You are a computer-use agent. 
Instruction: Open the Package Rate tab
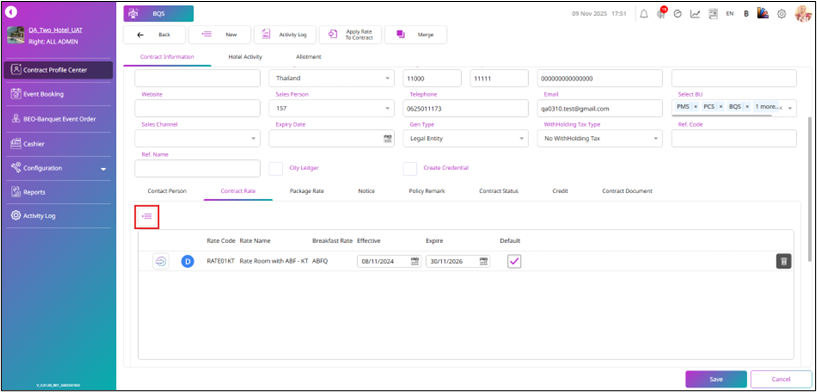(307, 191)
